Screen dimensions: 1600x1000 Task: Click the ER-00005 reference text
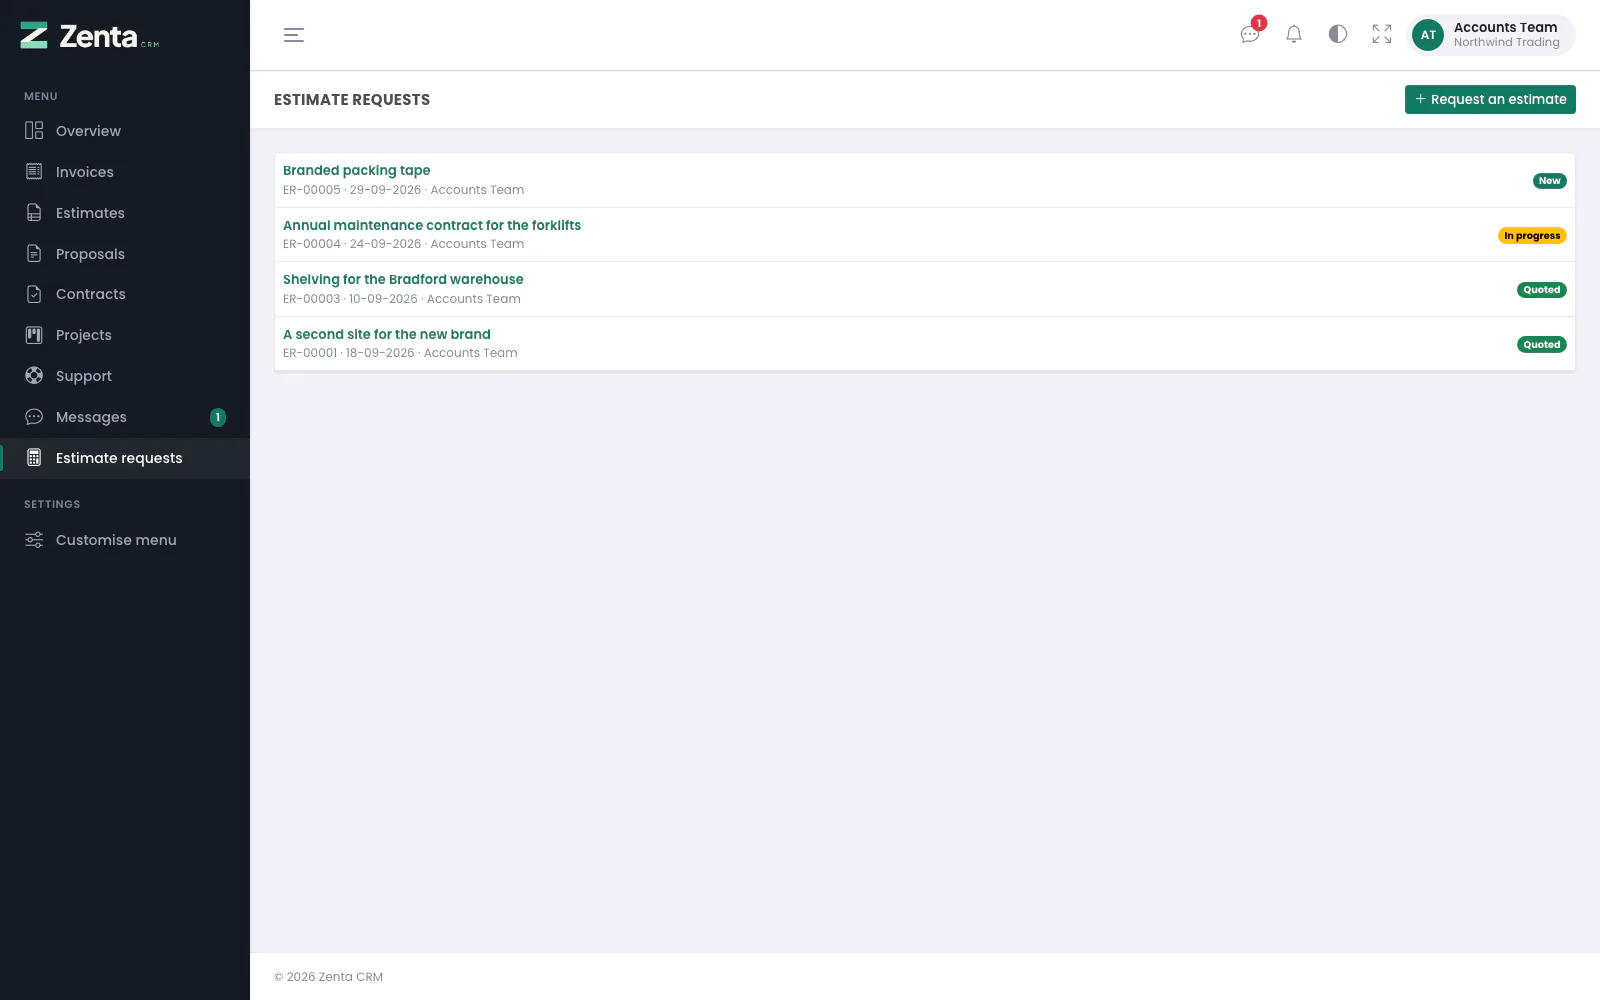[x=312, y=190]
